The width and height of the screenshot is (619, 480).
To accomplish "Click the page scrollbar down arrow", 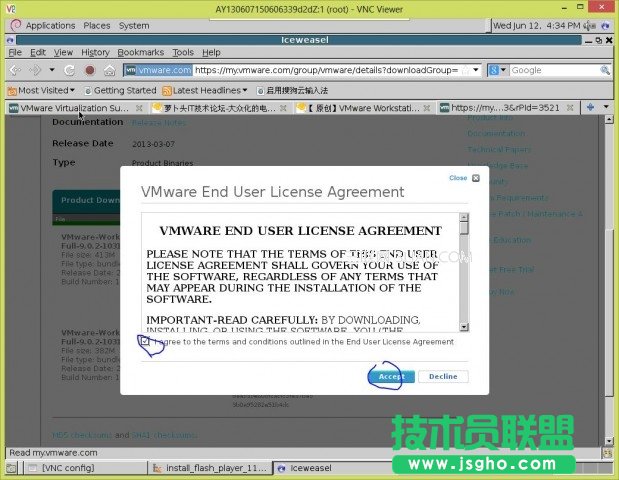I will (x=609, y=441).
